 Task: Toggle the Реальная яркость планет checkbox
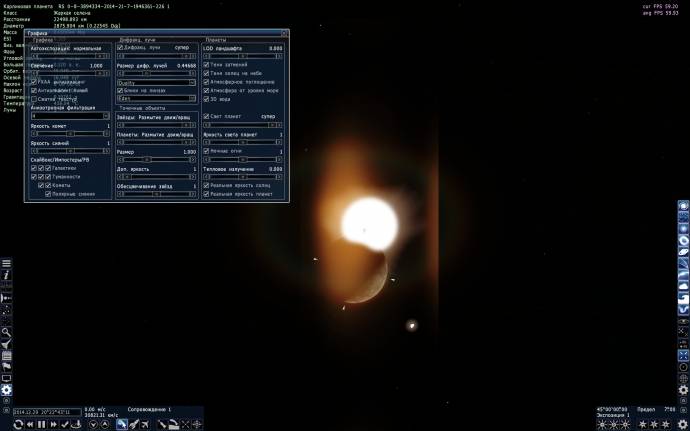[206, 194]
